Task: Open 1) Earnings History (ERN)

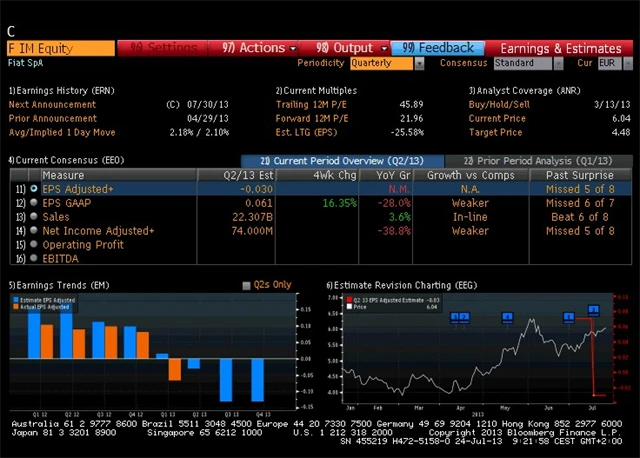Action: coord(61,91)
